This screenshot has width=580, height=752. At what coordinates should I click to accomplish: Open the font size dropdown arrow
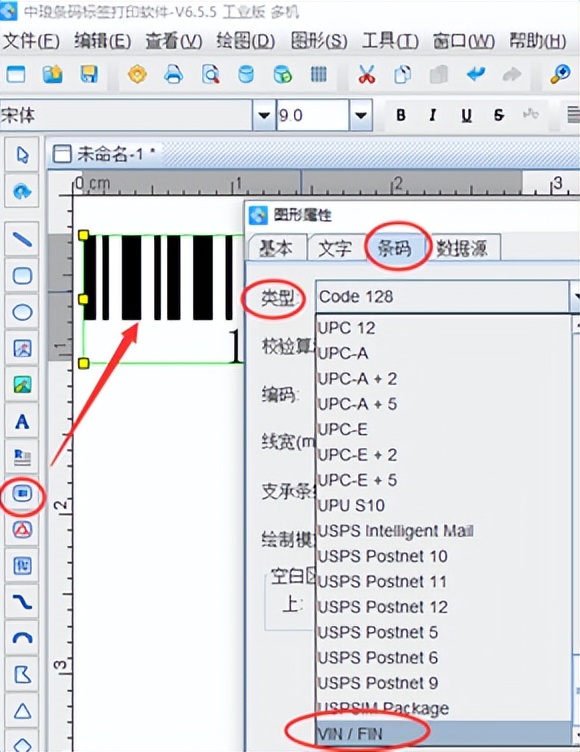361,115
